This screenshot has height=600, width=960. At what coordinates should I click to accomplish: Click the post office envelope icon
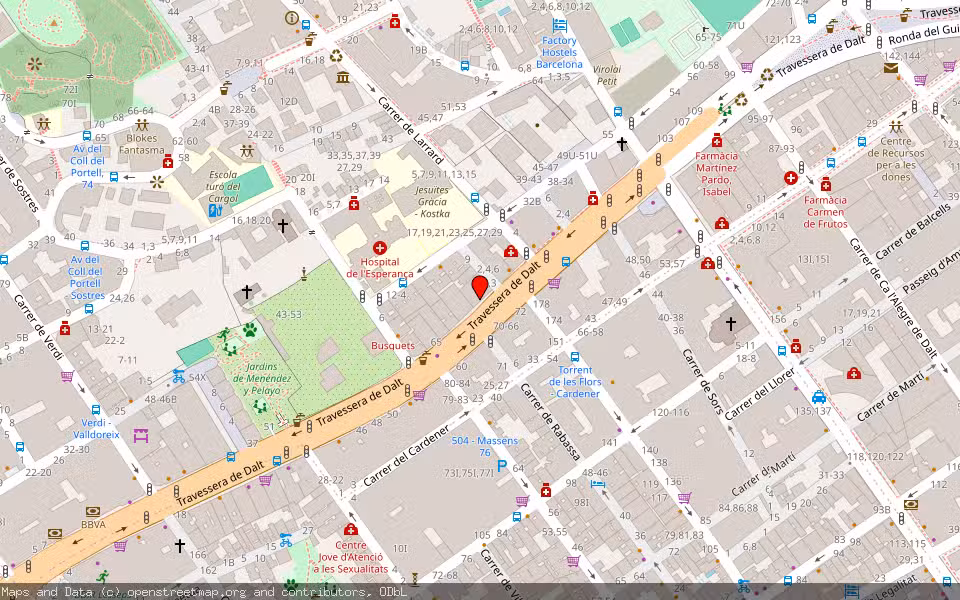click(891, 68)
